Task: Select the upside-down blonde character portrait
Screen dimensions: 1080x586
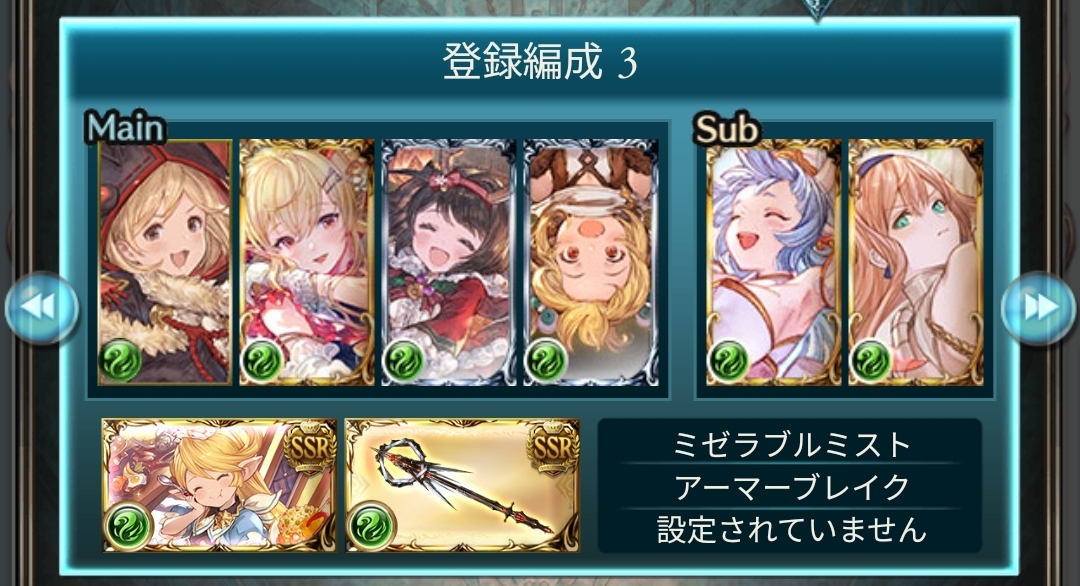Action: pyautogui.click(x=590, y=262)
